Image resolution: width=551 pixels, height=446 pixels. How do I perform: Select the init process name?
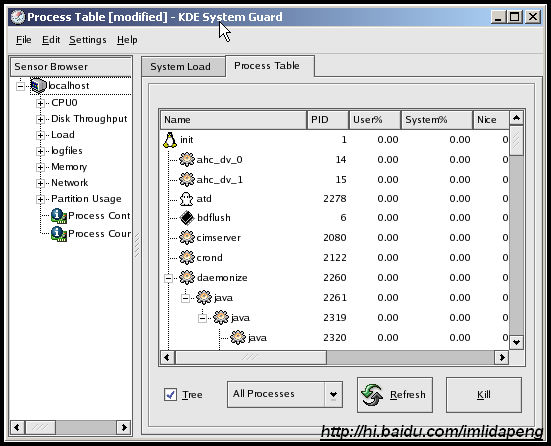click(x=187, y=140)
